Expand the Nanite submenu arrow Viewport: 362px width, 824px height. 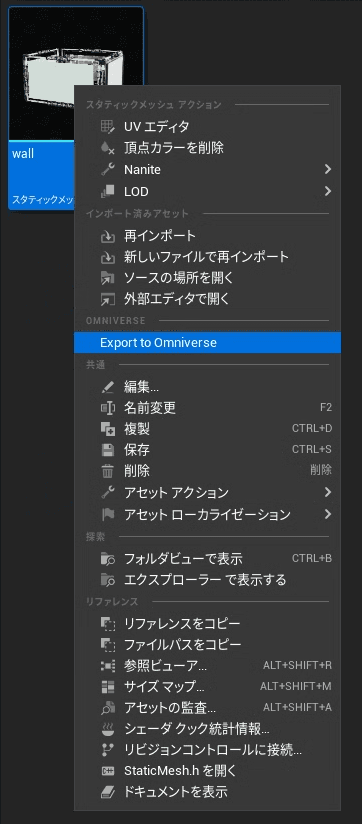pos(328,170)
